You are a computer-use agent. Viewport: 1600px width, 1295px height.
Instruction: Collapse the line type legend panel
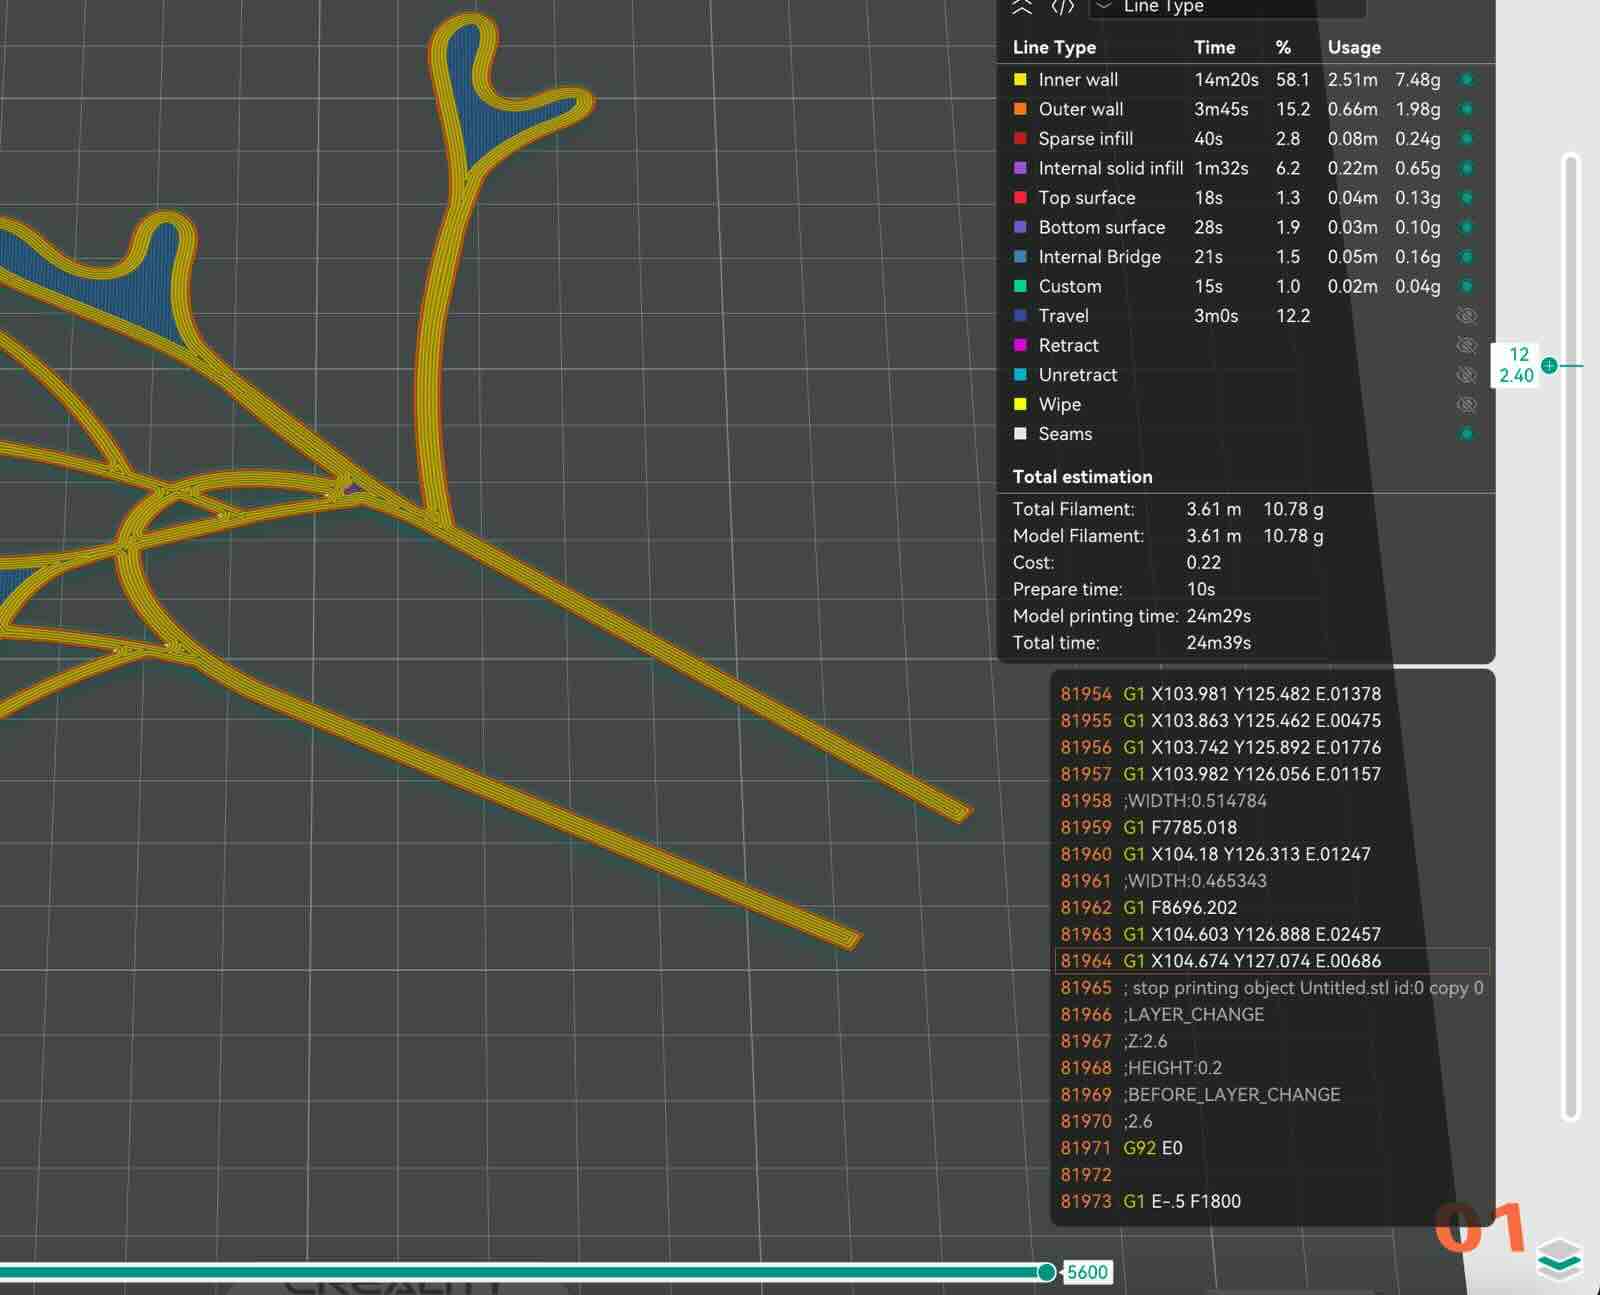[1021, 7]
